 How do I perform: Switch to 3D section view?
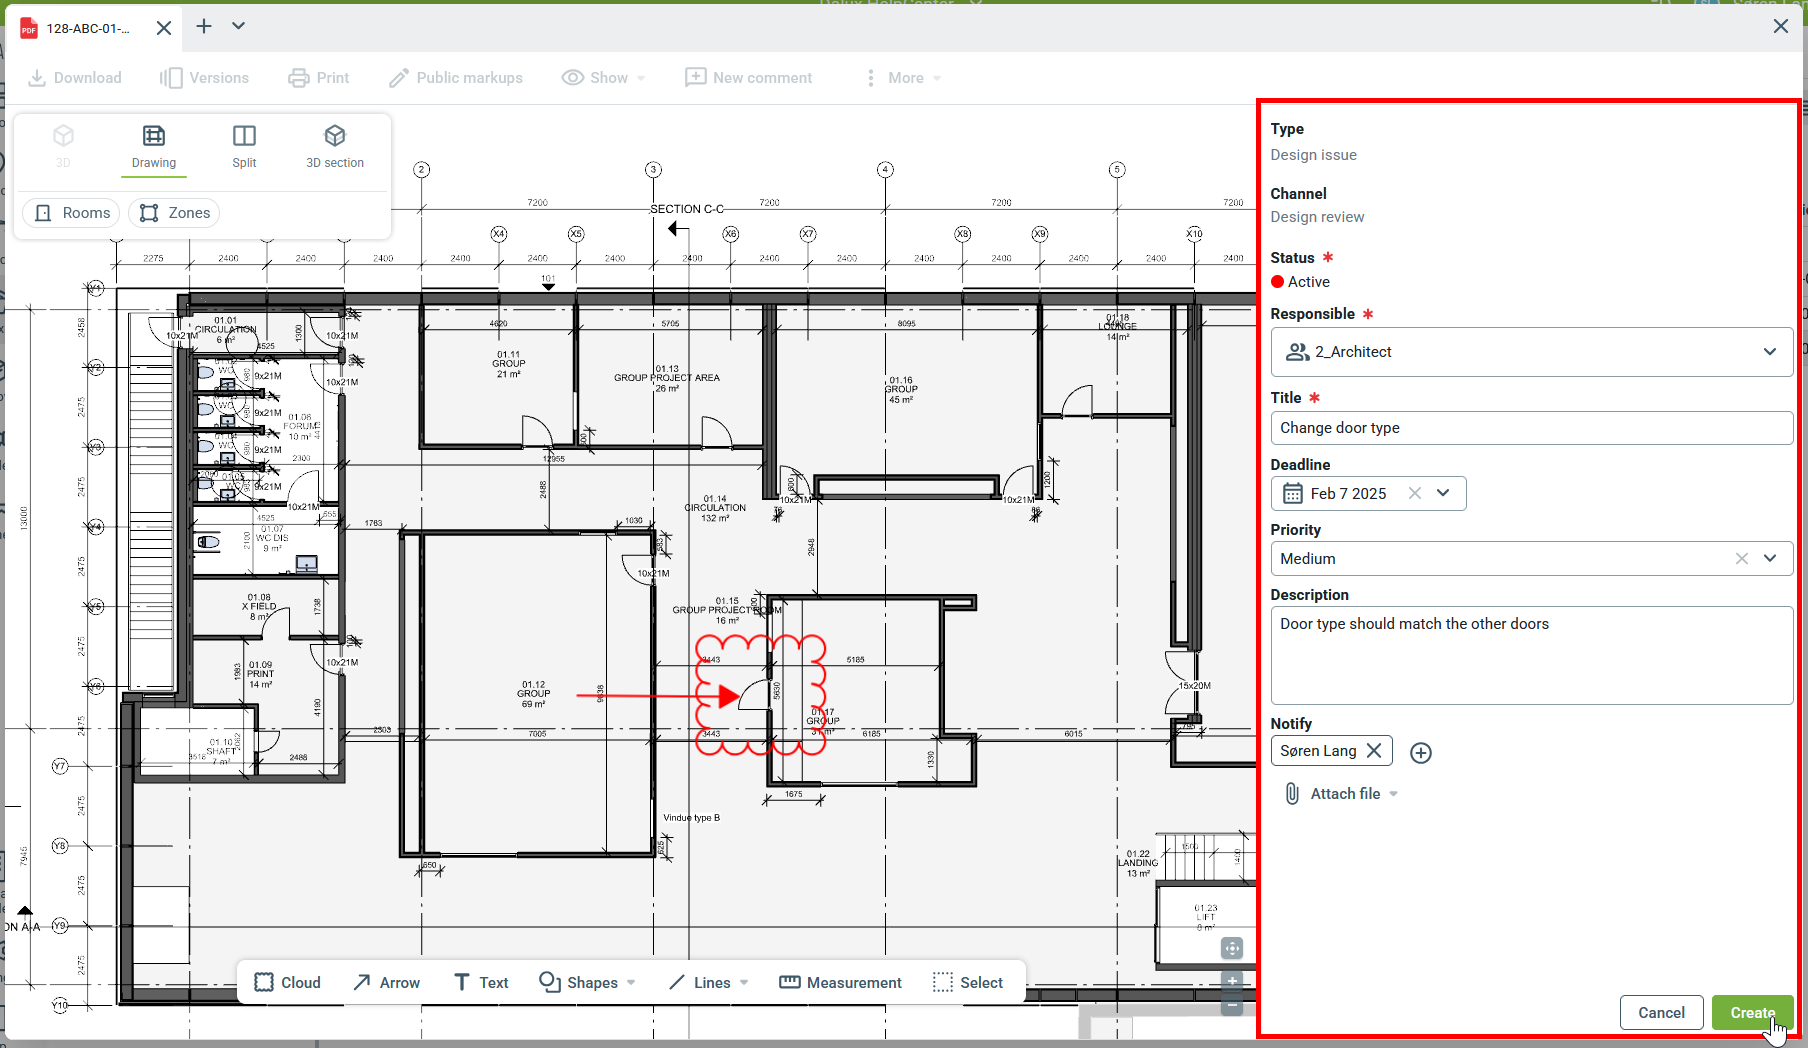click(x=335, y=146)
